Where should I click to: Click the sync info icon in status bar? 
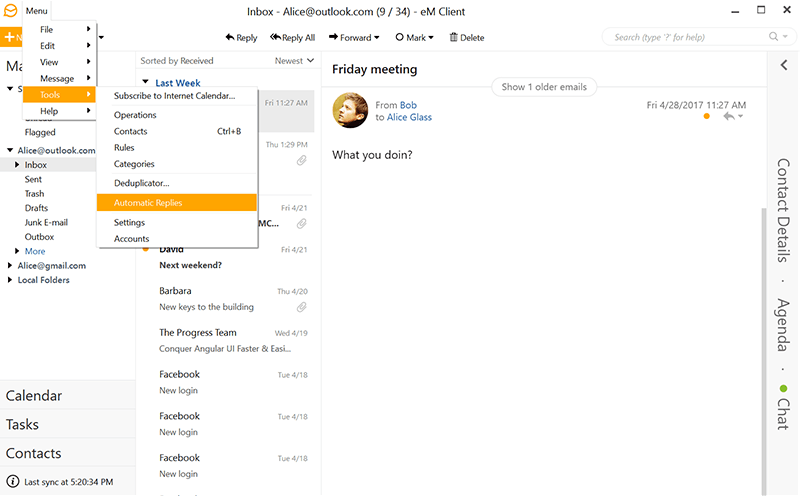pyautogui.click(x=13, y=481)
